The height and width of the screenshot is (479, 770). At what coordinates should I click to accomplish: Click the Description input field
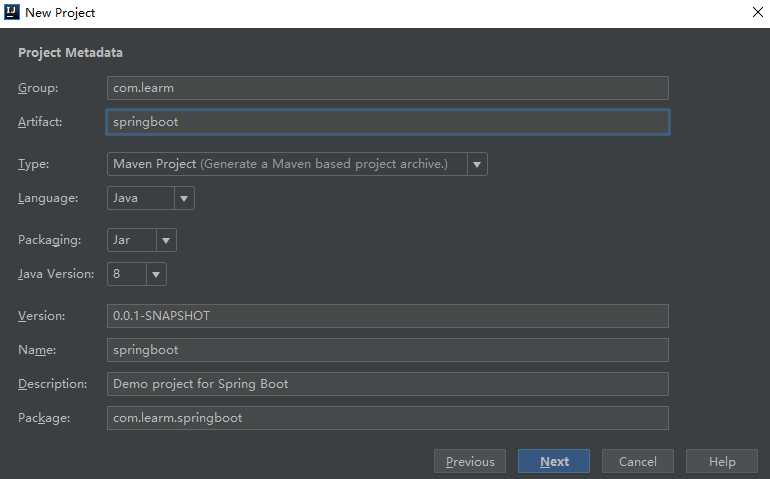coord(387,384)
